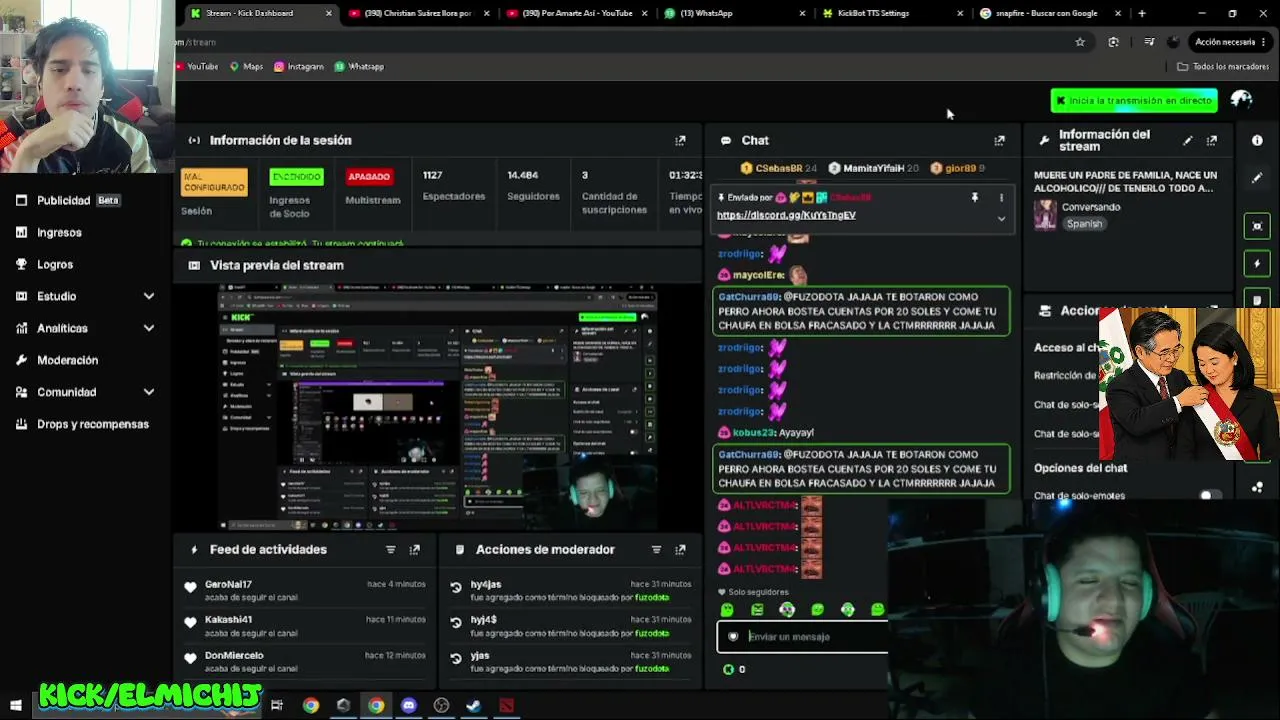This screenshot has height=720, width=1280.
Task: Pop out the Feed de actividades panel
Action: tap(415, 549)
